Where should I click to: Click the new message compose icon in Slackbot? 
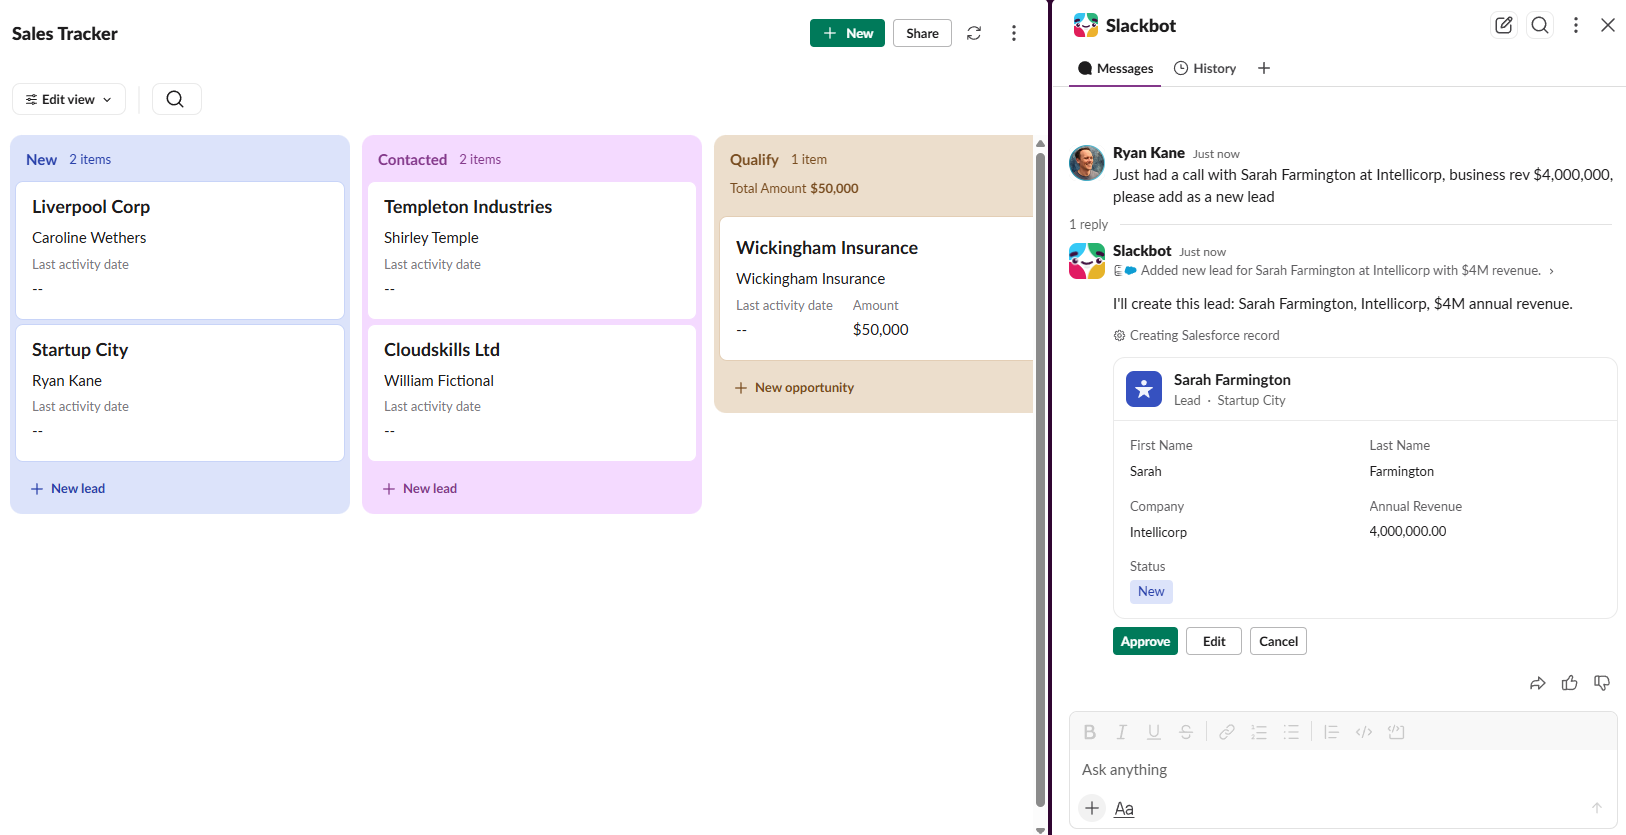click(1504, 25)
